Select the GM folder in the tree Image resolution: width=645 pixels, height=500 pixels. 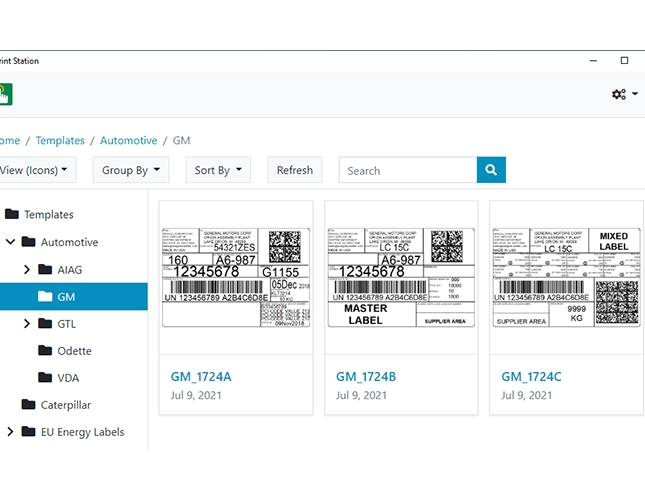(67, 297)
